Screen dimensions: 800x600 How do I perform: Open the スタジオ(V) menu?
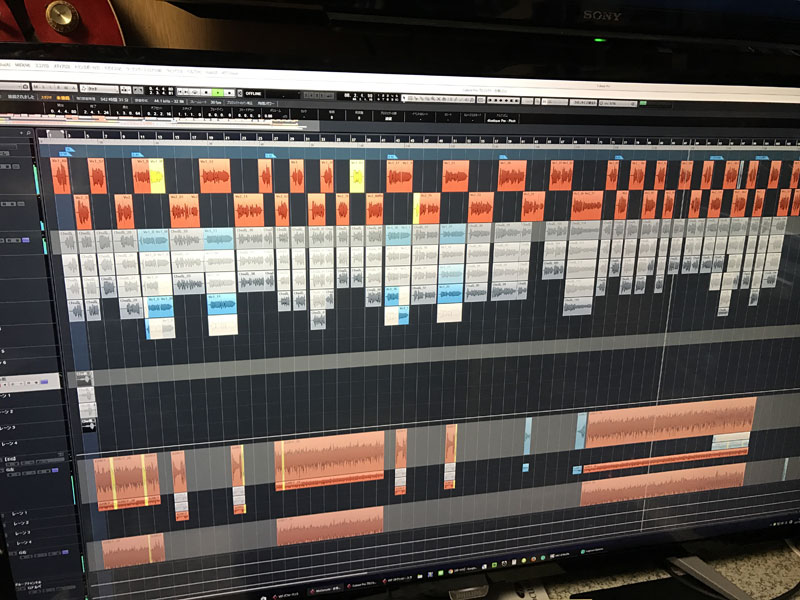113,68
